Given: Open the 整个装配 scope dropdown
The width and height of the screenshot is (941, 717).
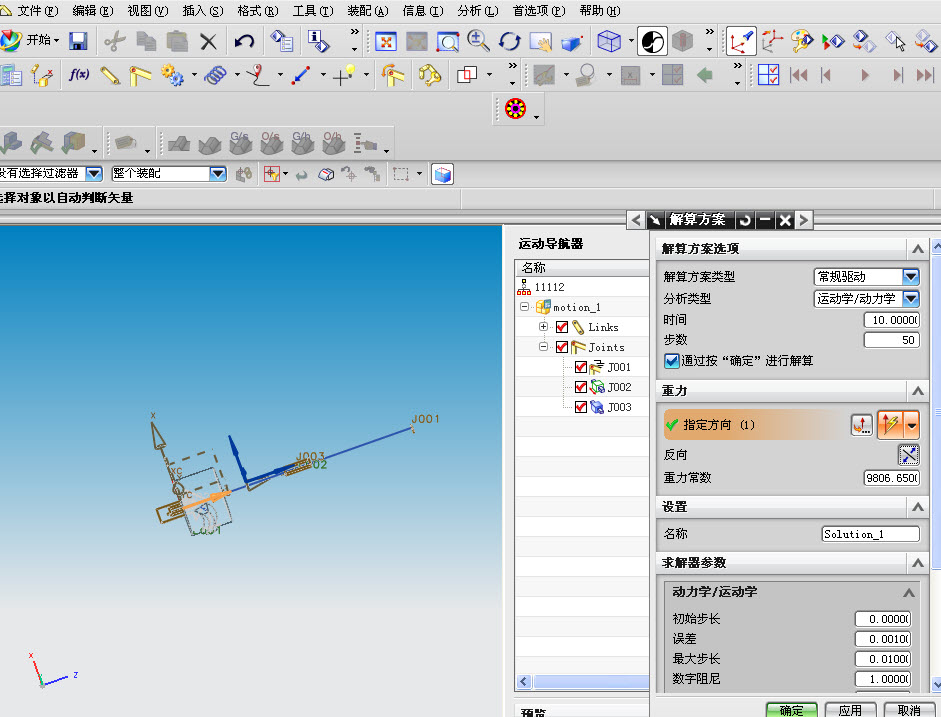Looking at the screenshot, I should coord(217,174).
